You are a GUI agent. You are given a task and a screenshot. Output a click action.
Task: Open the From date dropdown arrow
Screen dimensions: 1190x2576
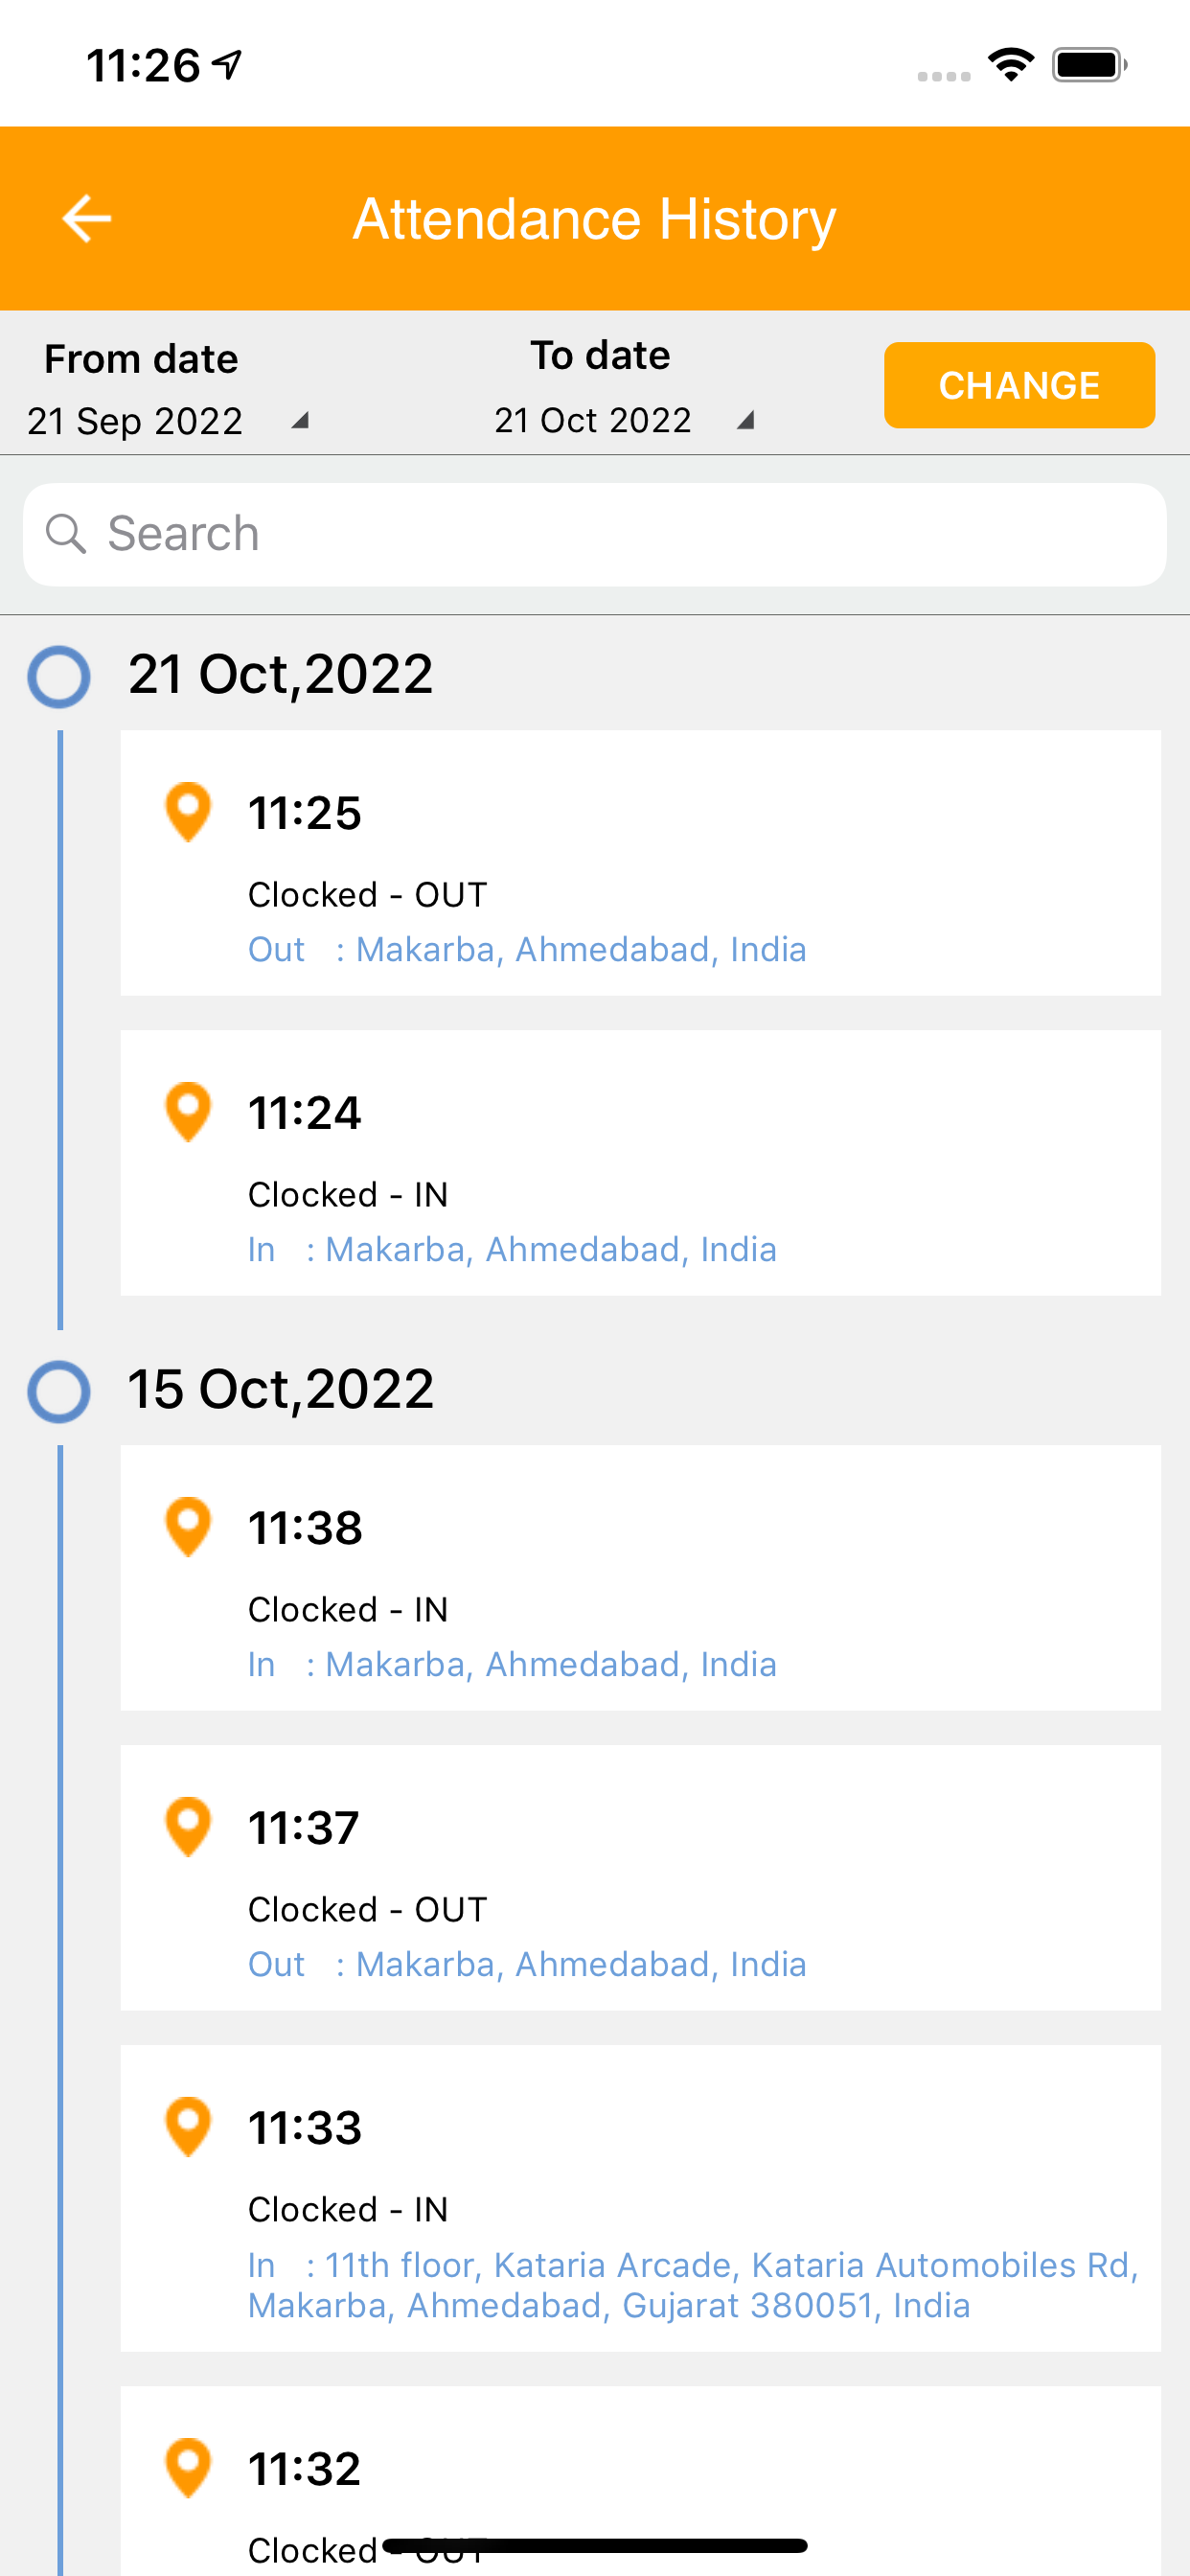point(299,421)
